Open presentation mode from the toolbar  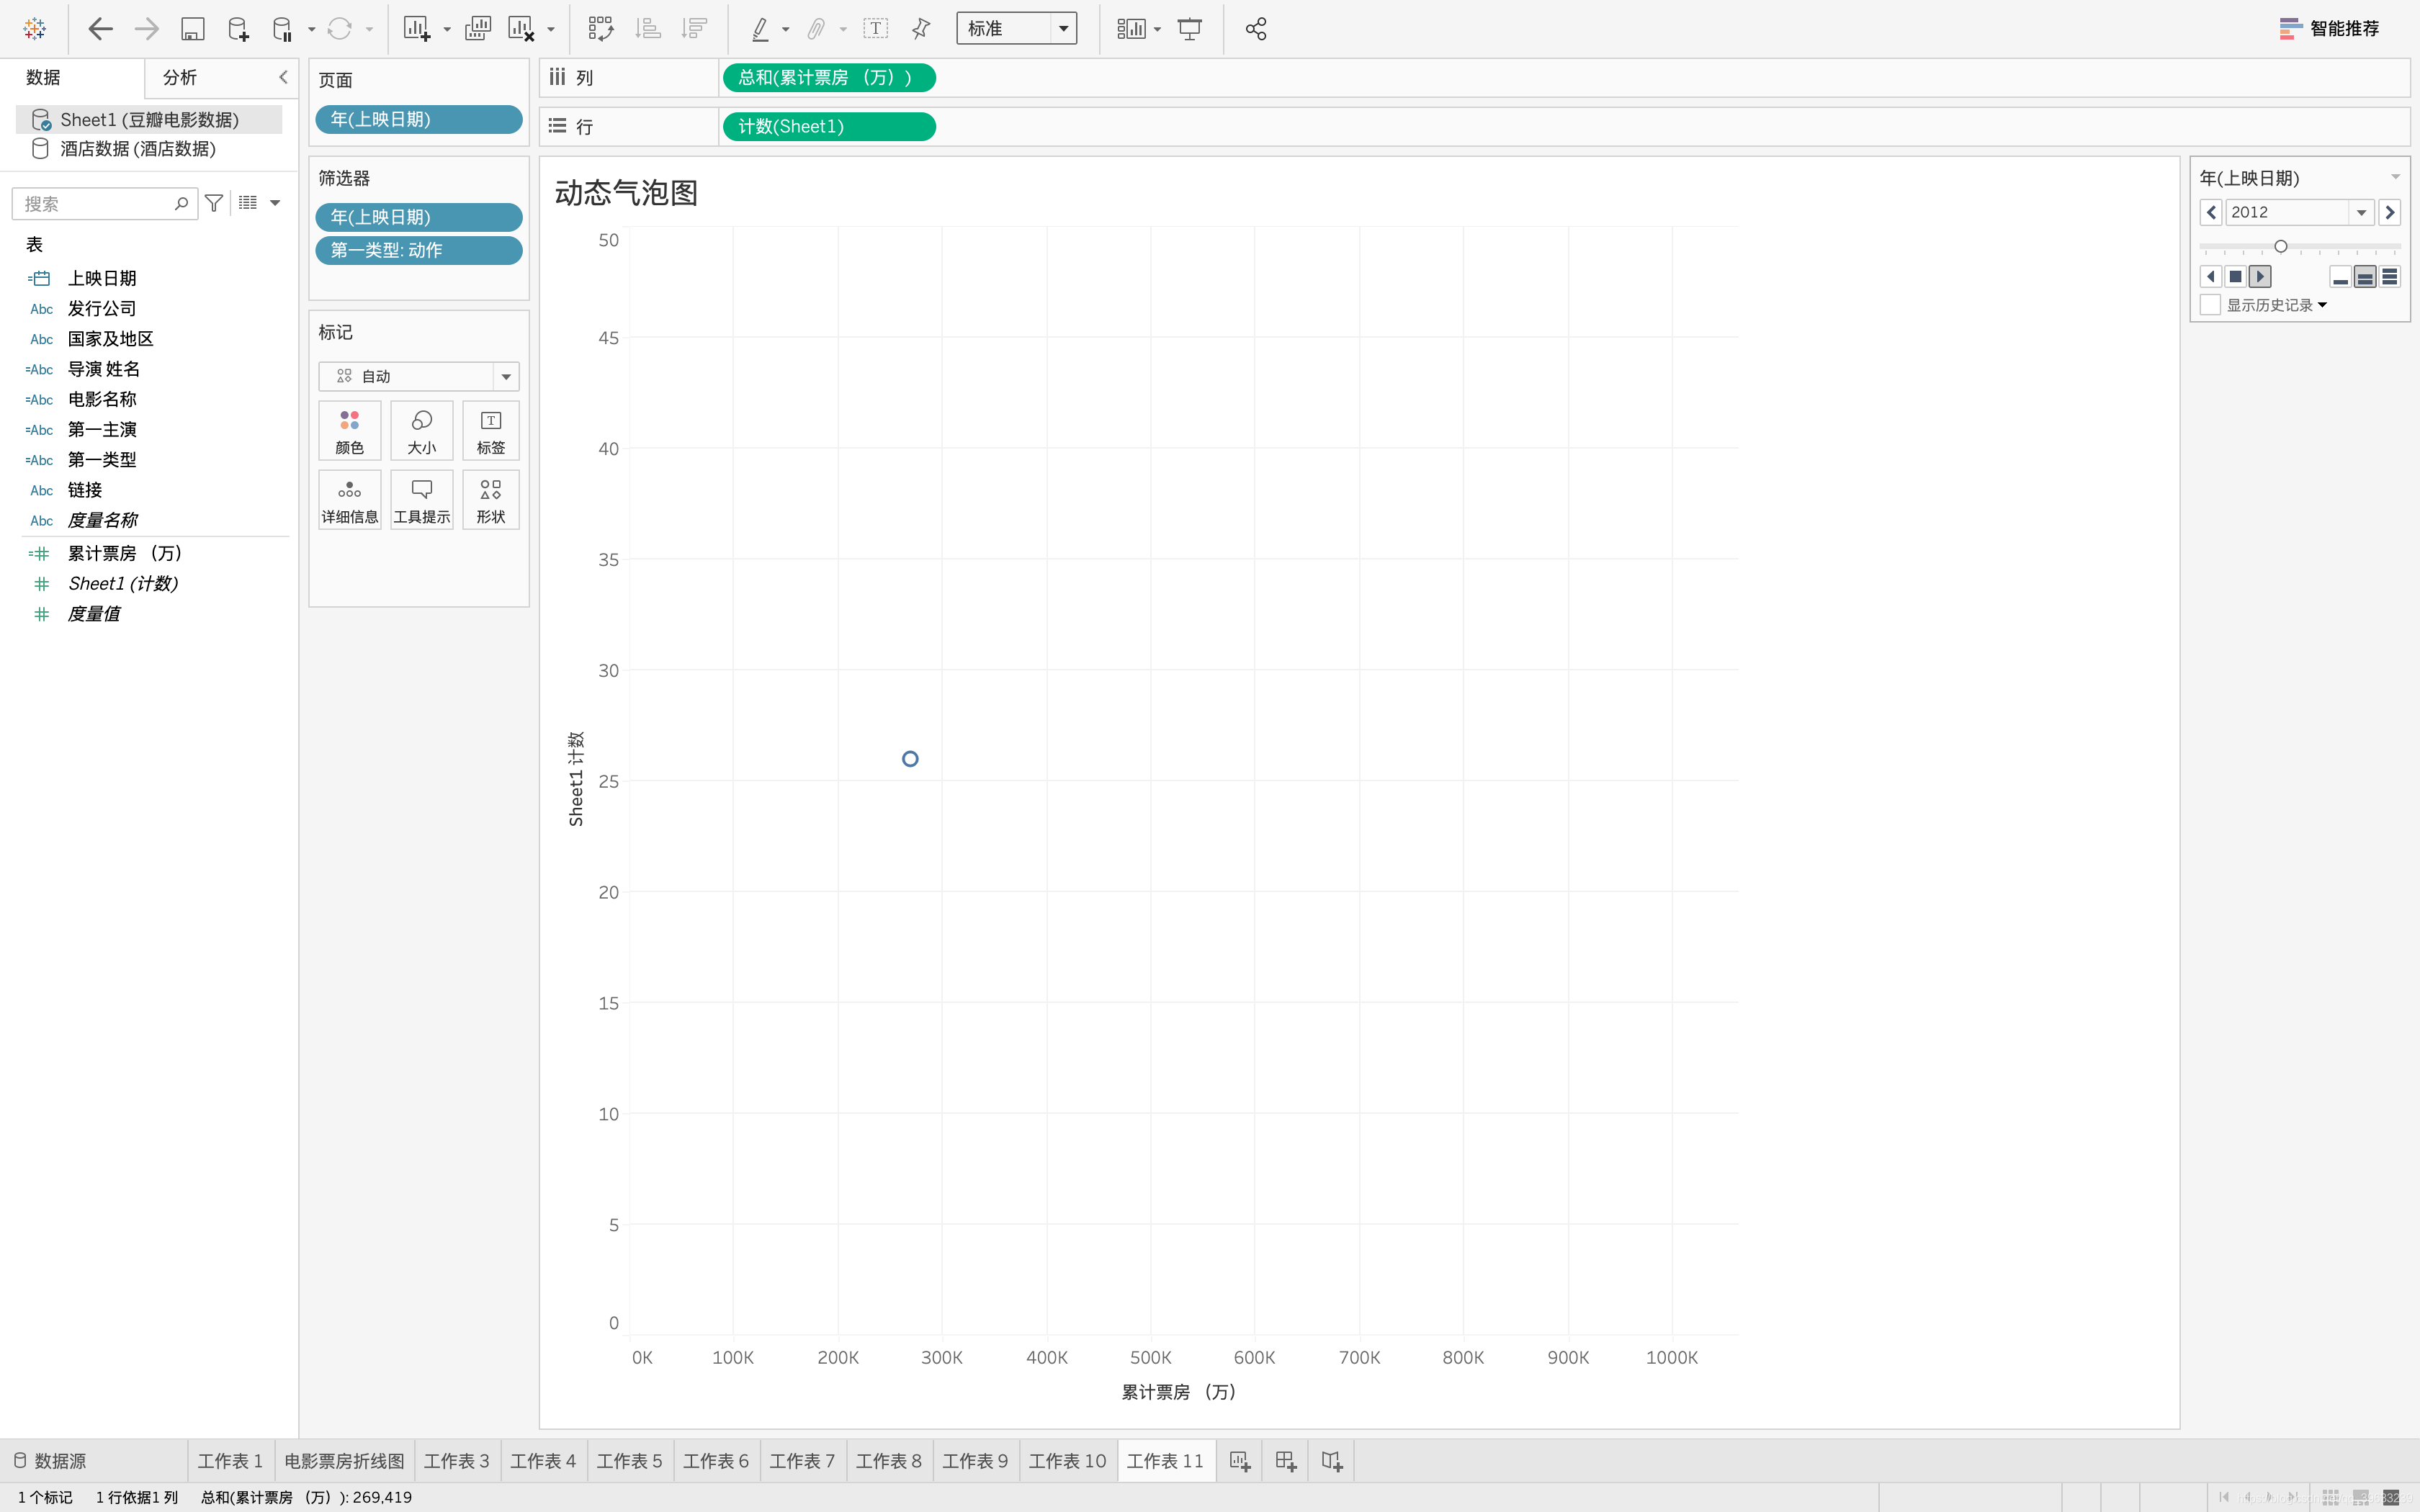[x=1189, y=29]
